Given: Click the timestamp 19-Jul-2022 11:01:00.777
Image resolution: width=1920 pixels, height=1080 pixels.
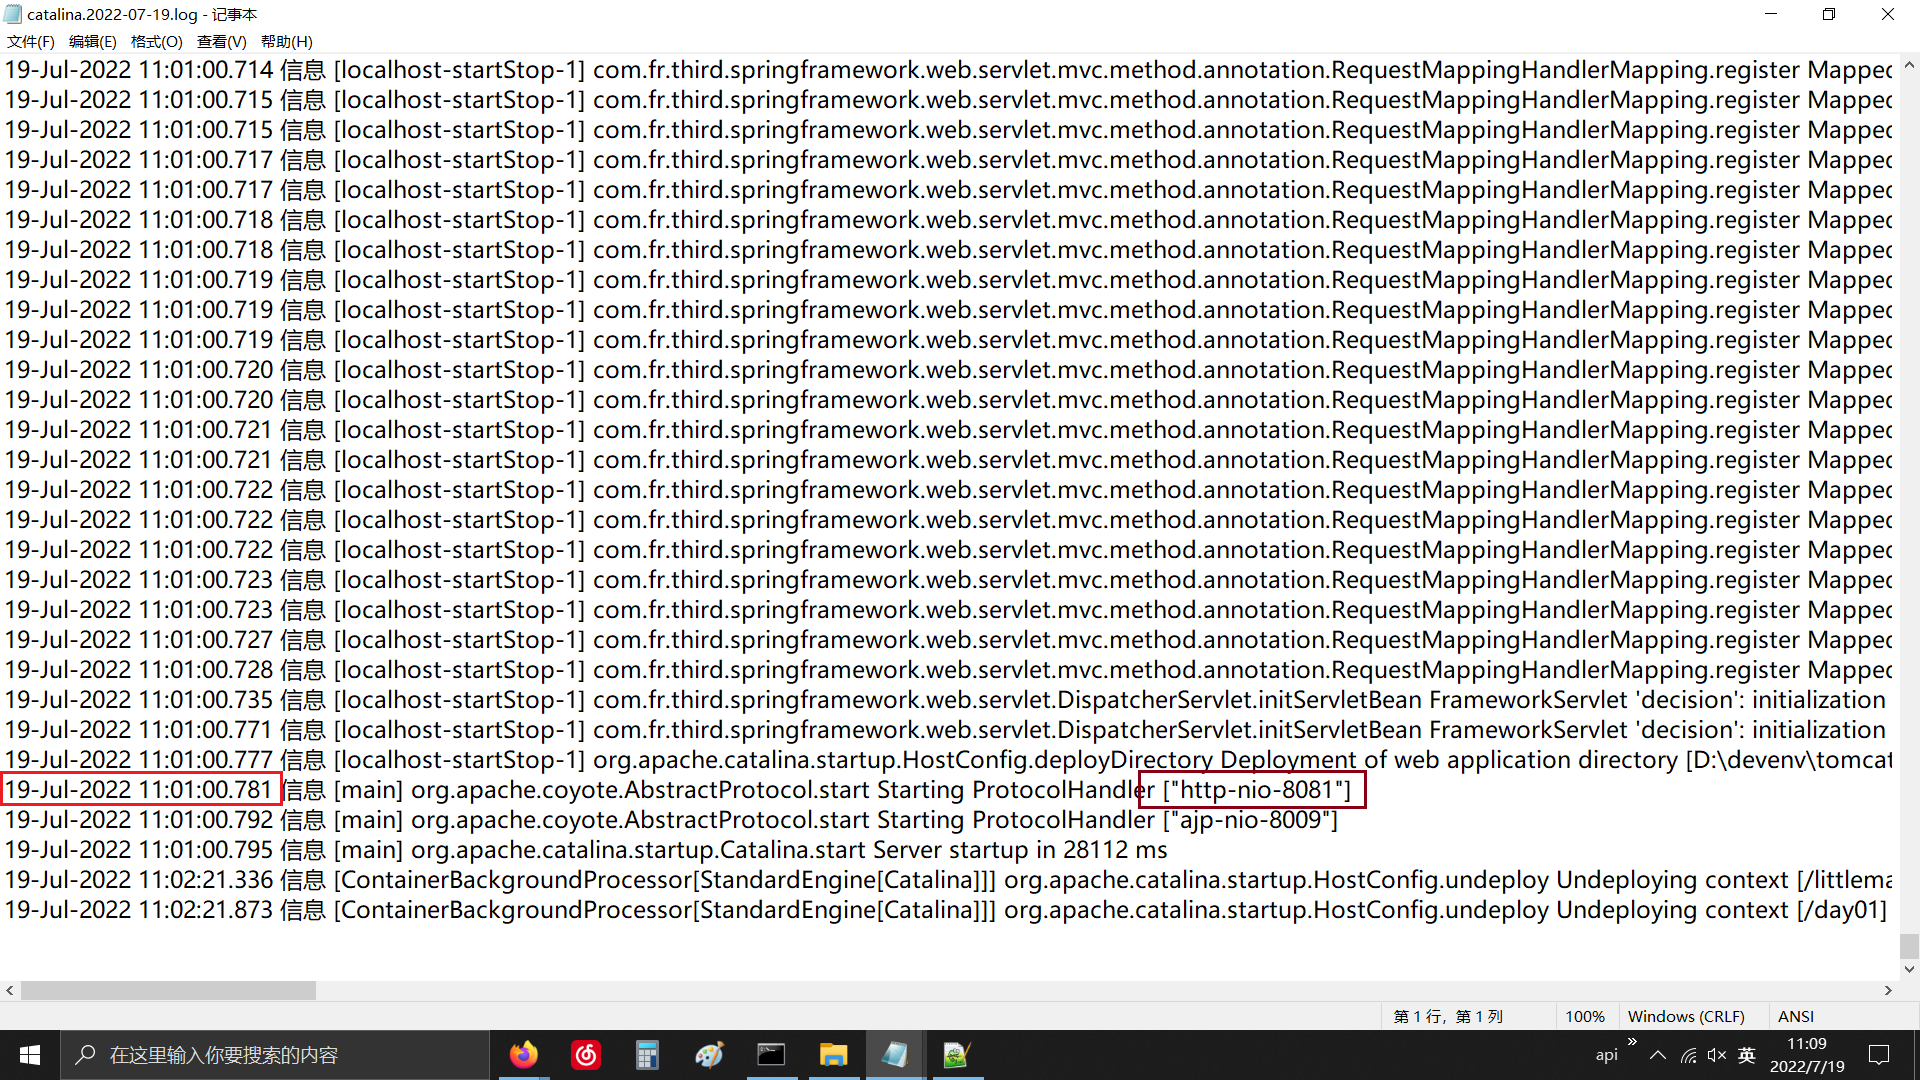Looking at the screenshot, I should pyautogui.click(x=139, y=760).
